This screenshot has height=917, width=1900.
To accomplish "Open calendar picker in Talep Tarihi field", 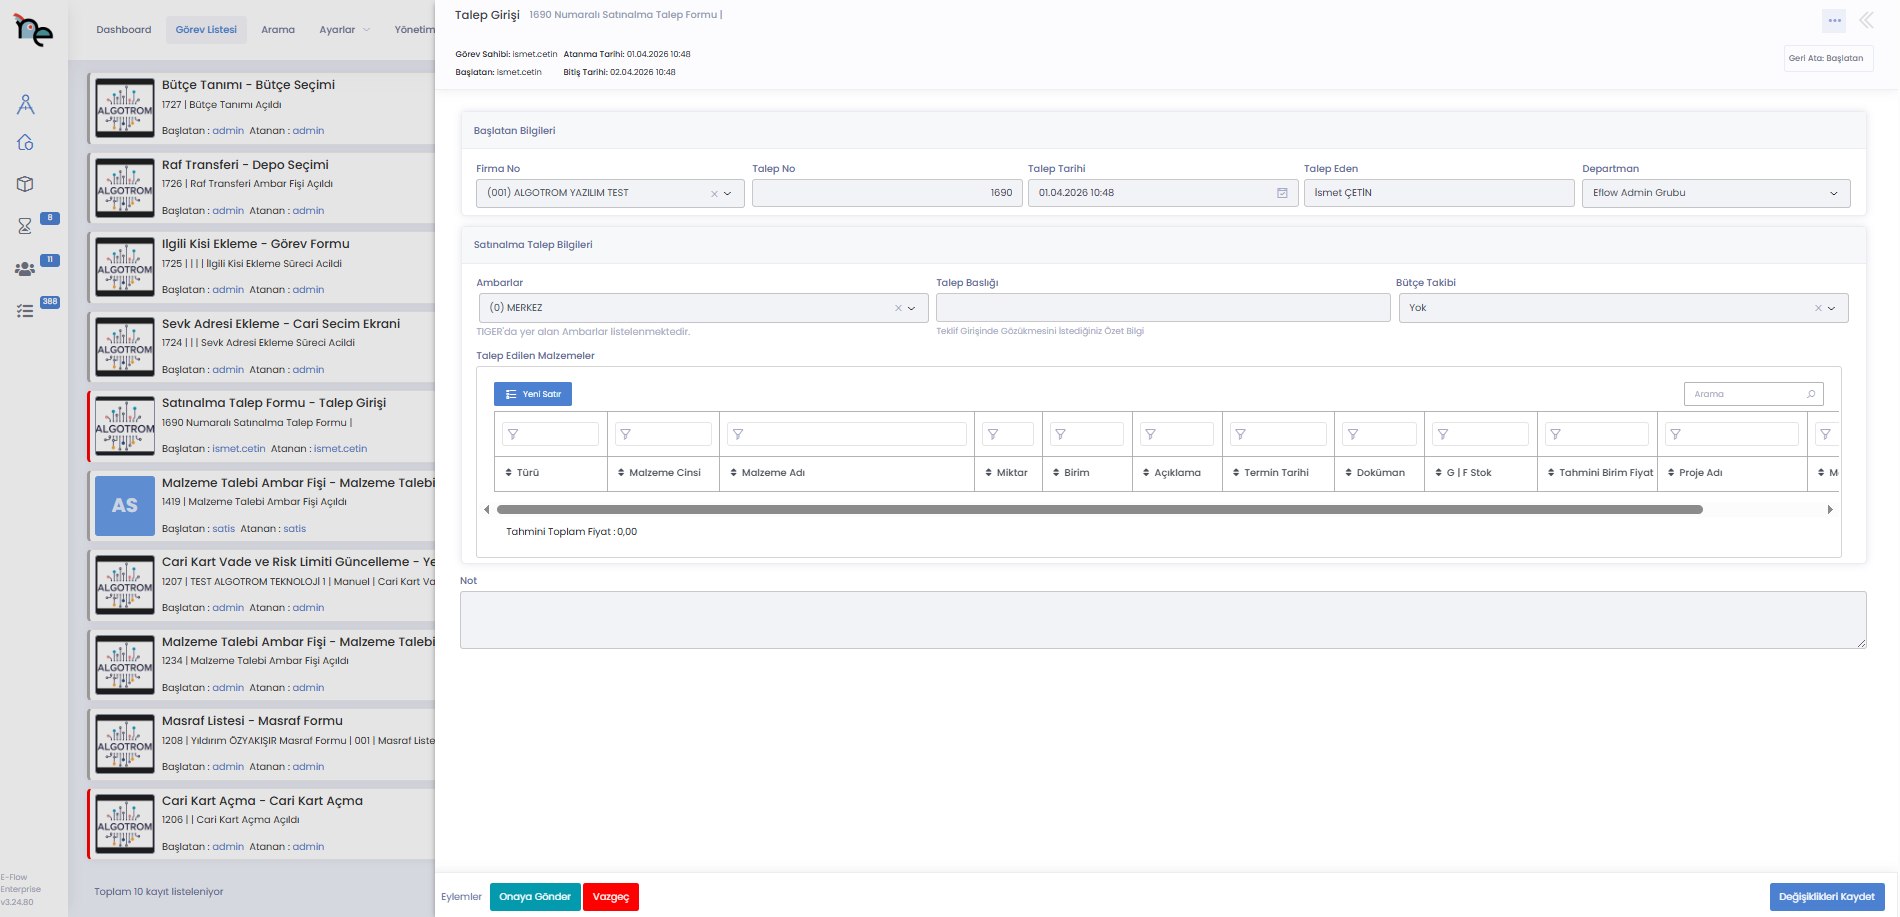I will (x=1282, y=193).
